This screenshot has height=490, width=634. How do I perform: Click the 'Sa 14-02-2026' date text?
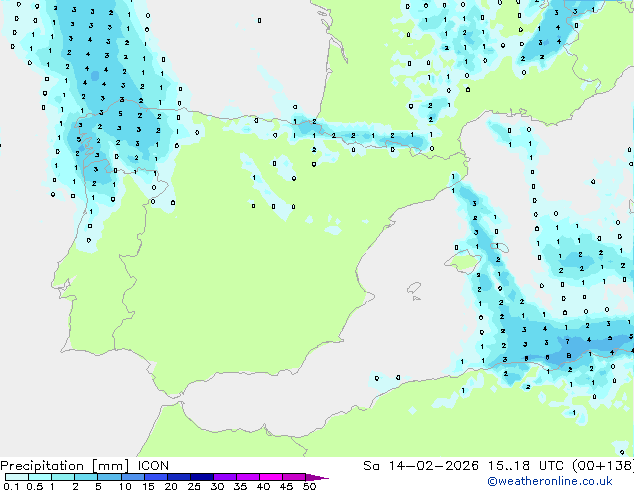pyautogui.click(x=421, y=466)
